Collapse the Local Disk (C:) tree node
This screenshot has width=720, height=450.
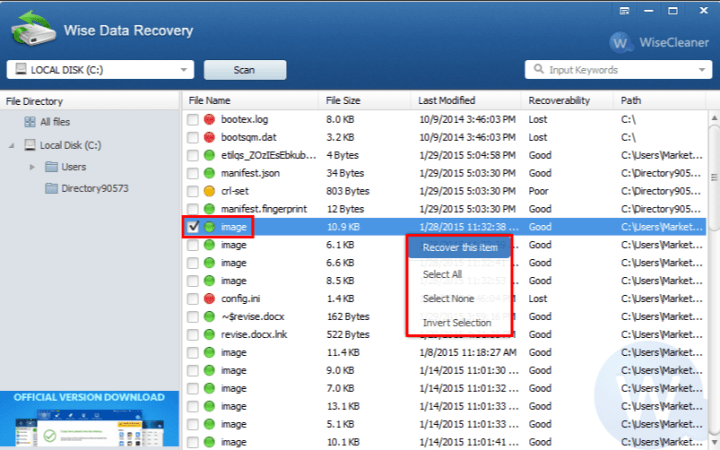pyautogui.click(x=11, y=146)
